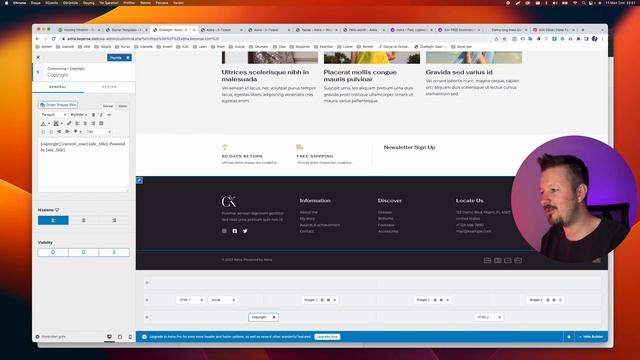Image resolution: width=640 pixels, height=360 pixels.
Task: Switch to the General tab
Action: click(x=58, y=87)
